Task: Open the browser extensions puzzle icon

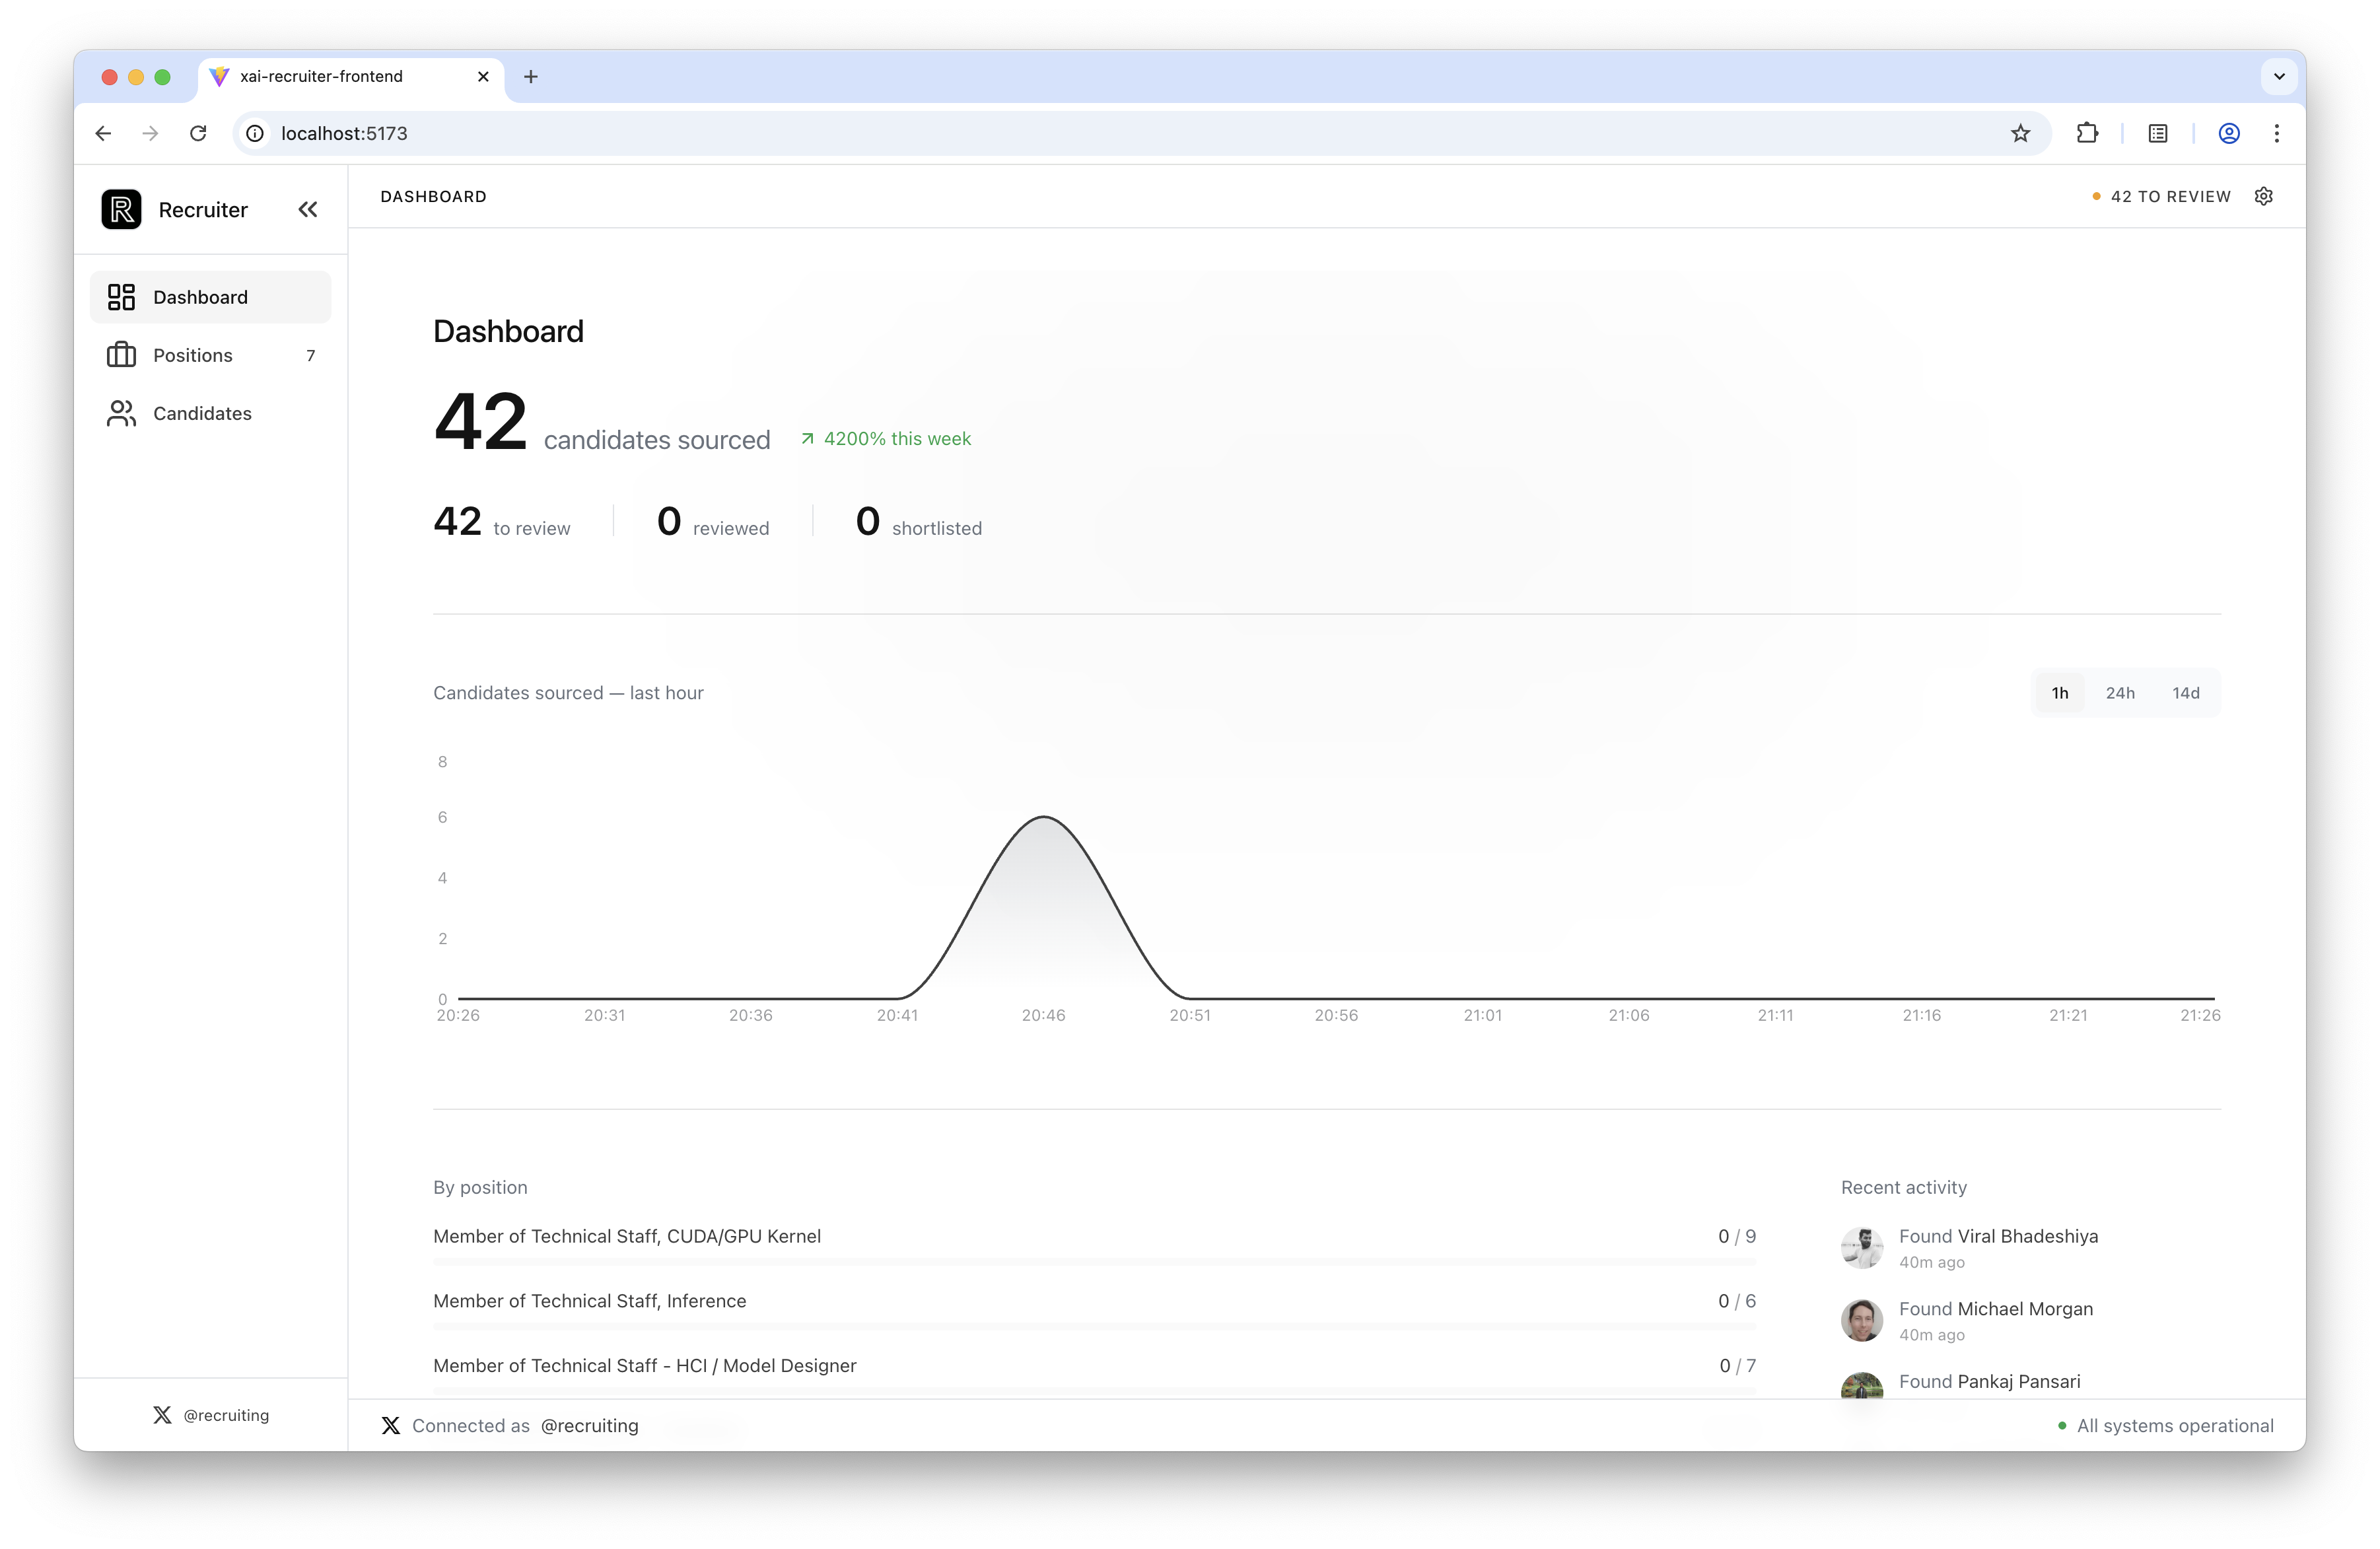Action: click(2087, 133)
